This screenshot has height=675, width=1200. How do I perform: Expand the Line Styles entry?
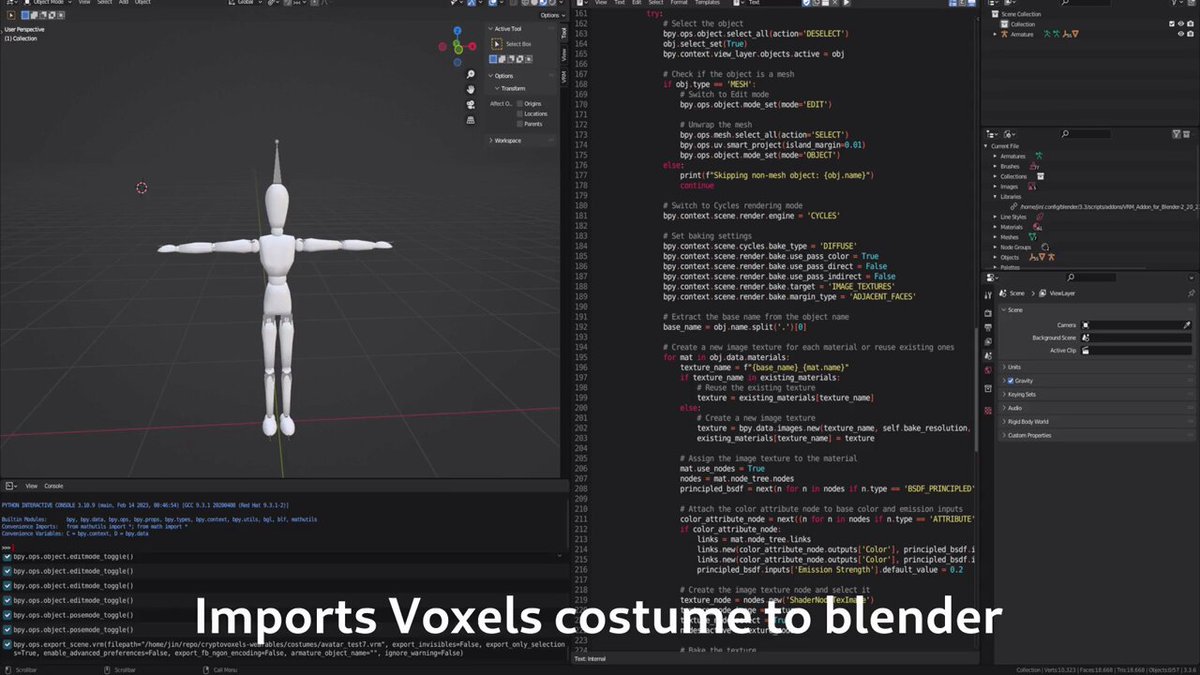coord(995,216)
